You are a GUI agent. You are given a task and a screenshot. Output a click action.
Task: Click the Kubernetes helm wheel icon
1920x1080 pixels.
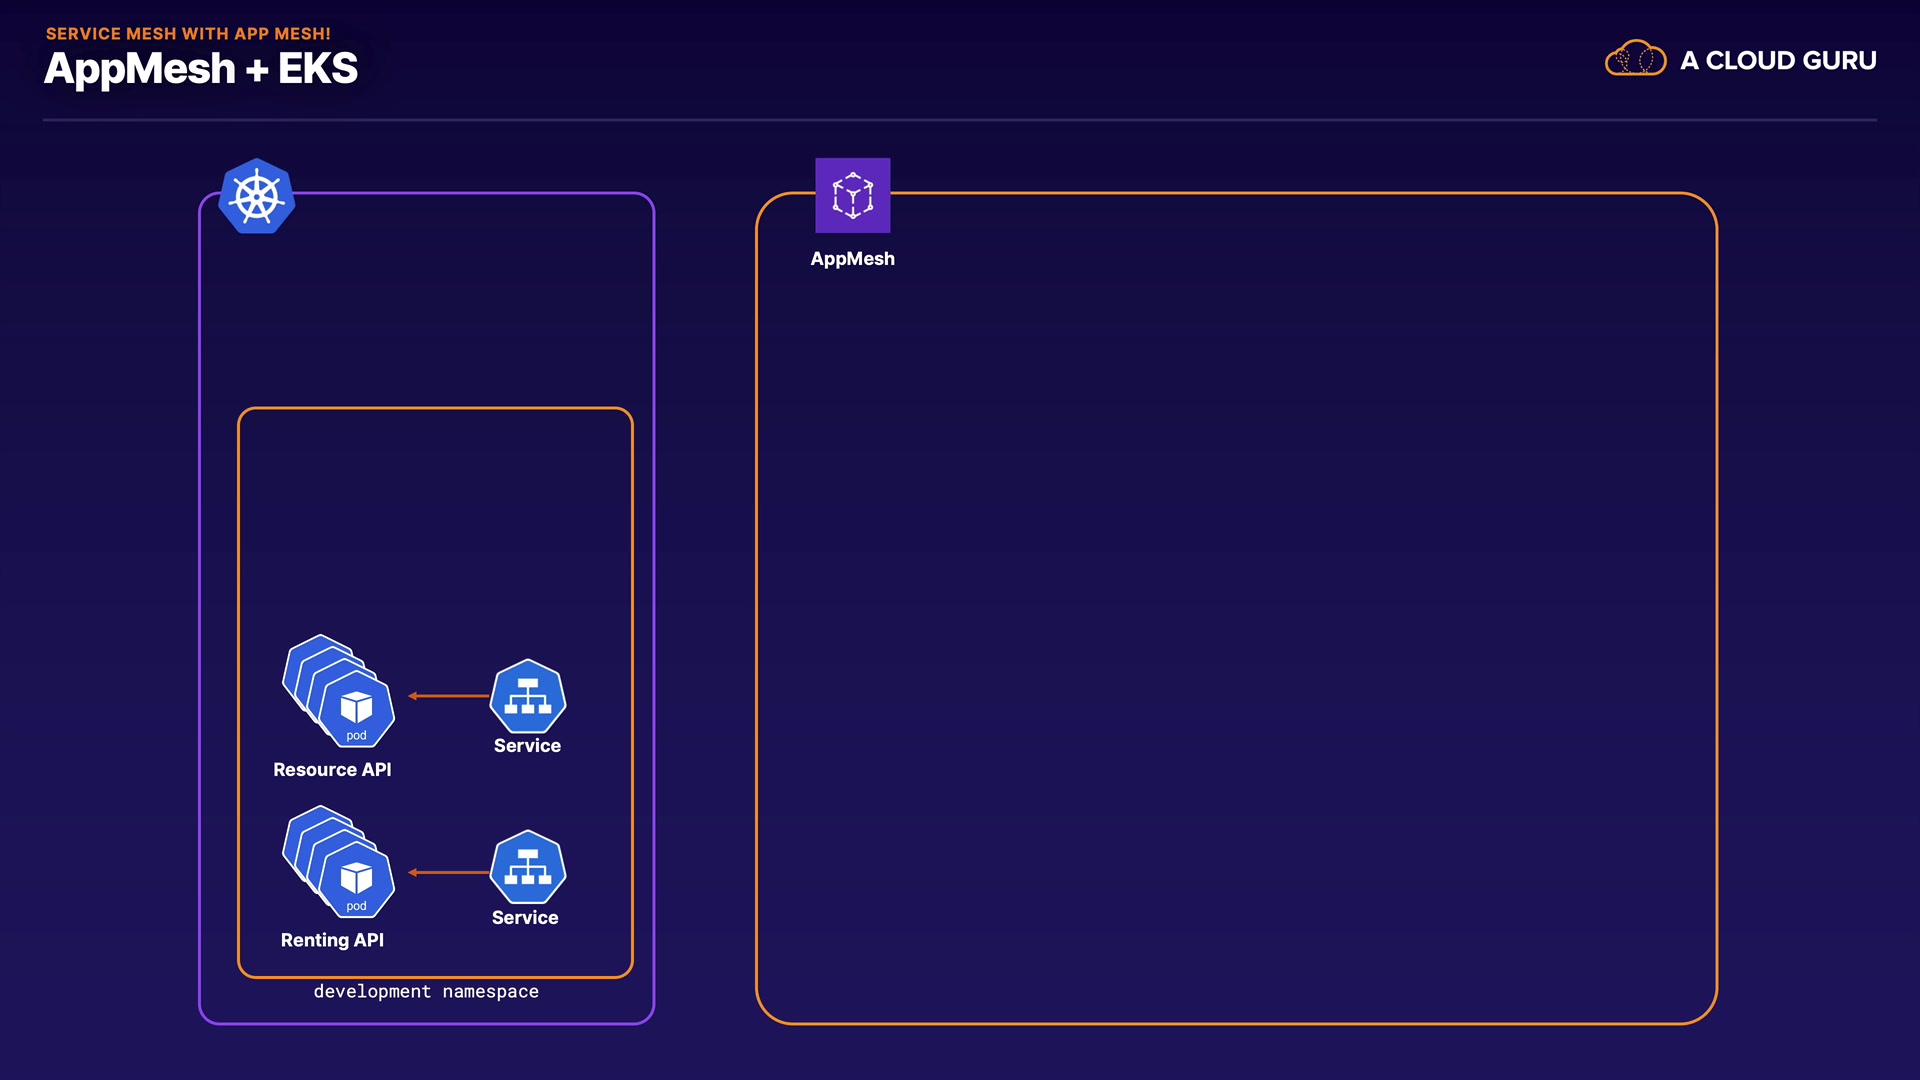(x=257, y=196)
